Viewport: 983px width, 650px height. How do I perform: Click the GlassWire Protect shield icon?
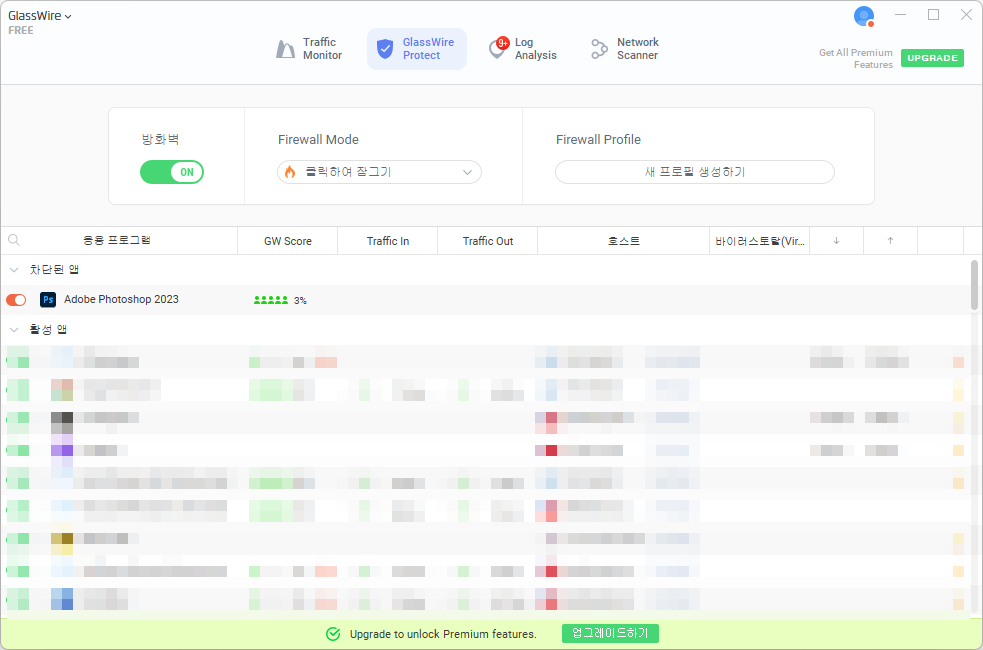(x=385, y=49)
